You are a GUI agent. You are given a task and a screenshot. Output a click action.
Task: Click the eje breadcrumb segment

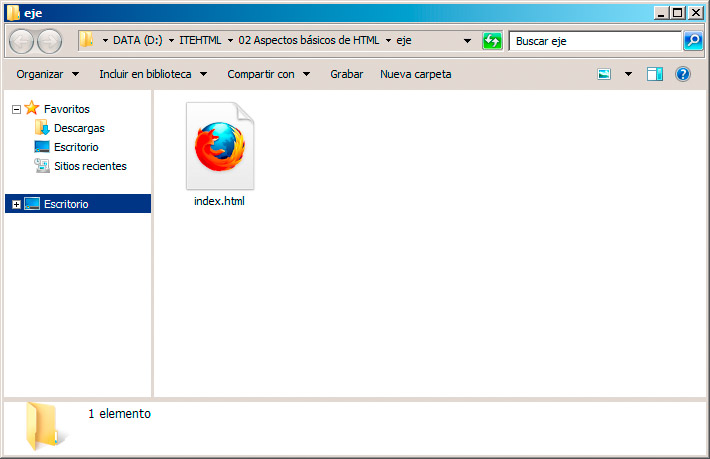404,40
